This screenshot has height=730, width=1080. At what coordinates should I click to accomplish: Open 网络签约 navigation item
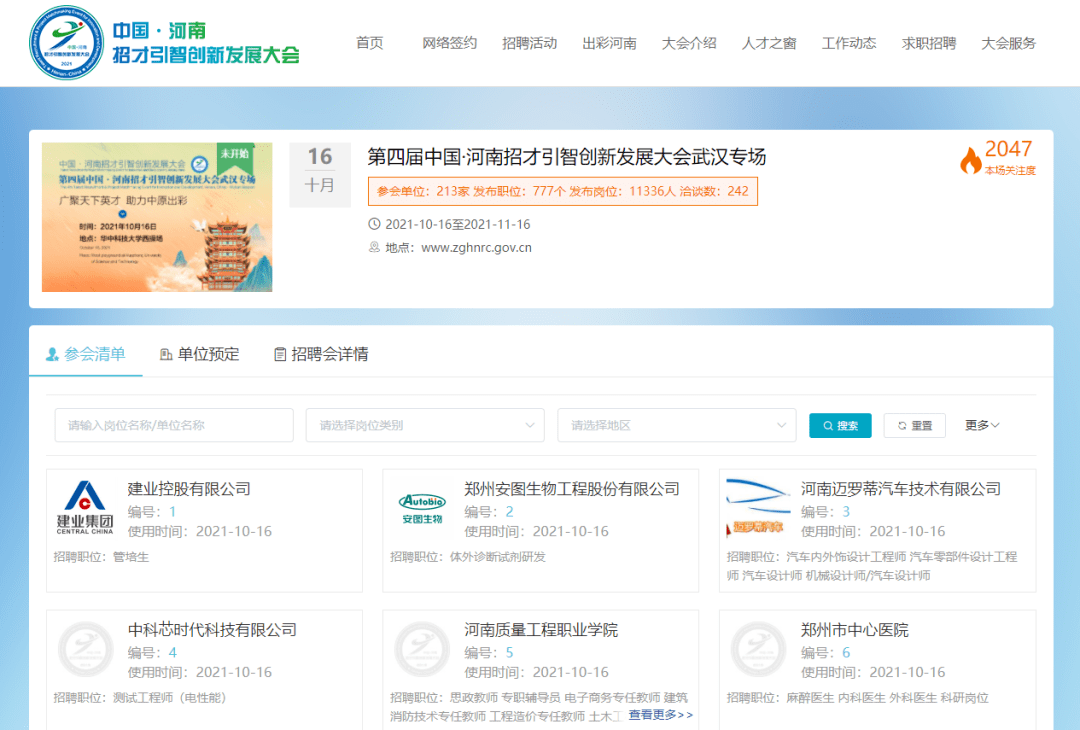click(450, 43)
